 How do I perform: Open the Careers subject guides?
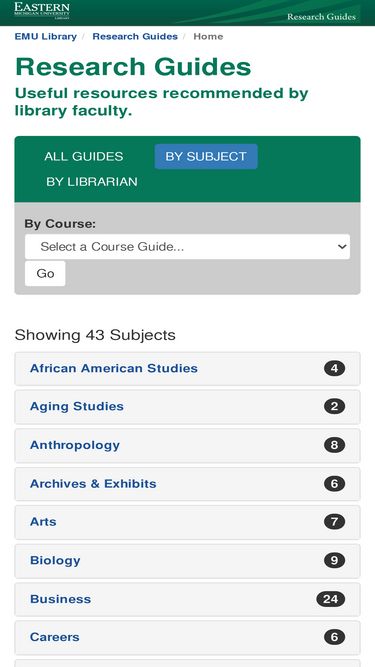point(188,638)
